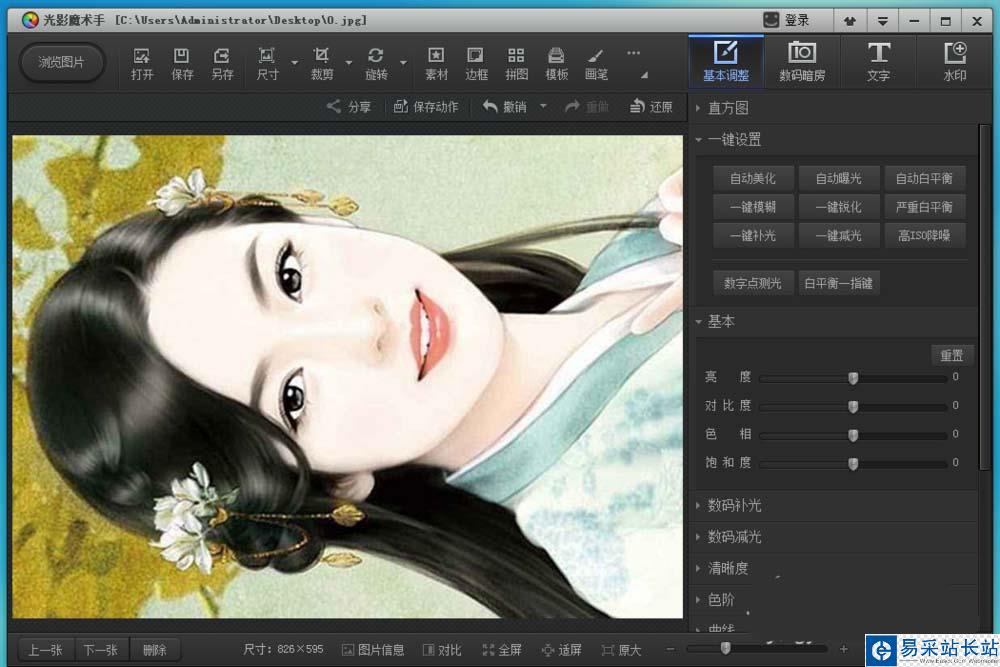The height and width of the screenshot is (667, 1000).
Task: Select the 裁剪 crop tool
Action: 321,63
